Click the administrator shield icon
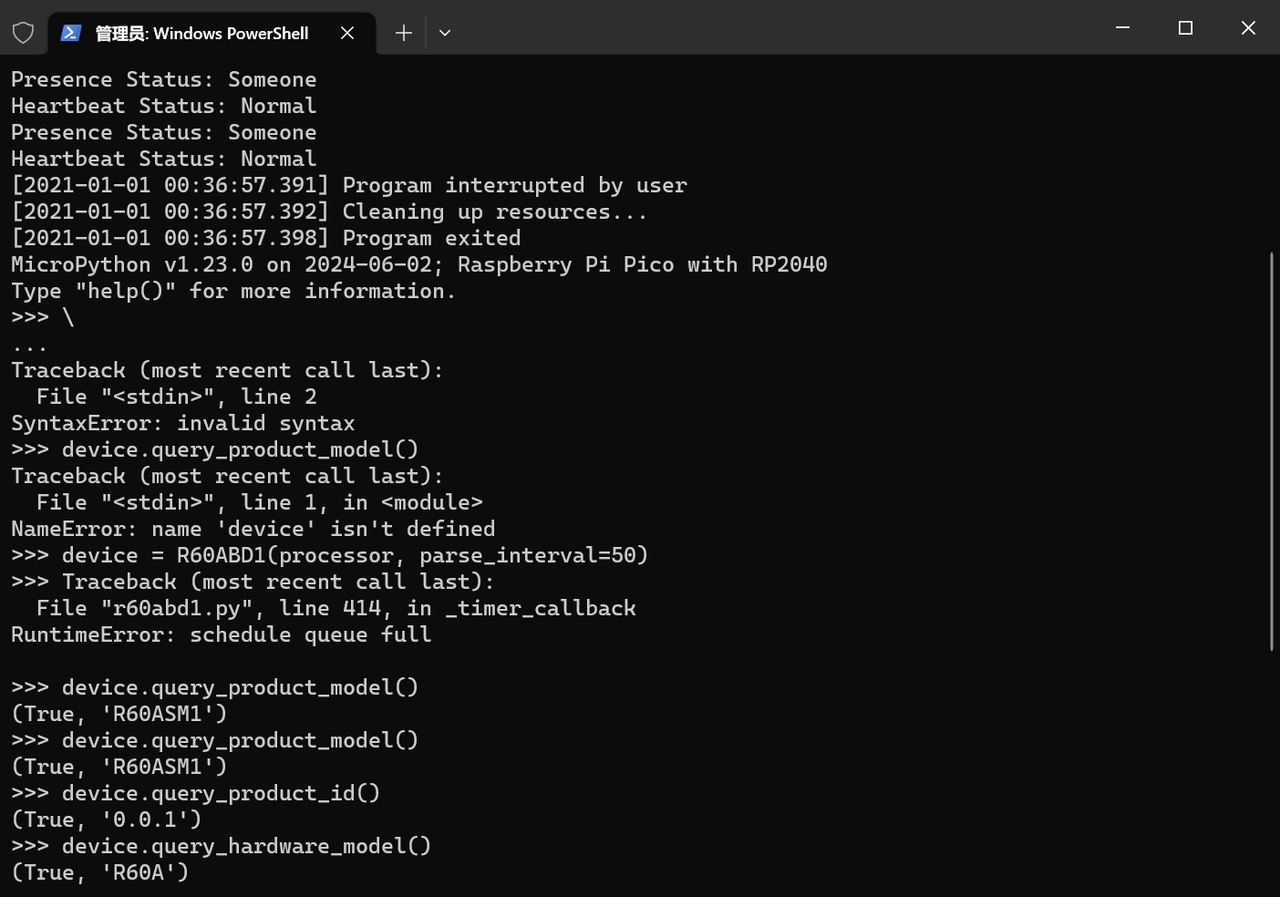1280x897 pixels. (23, 33)
